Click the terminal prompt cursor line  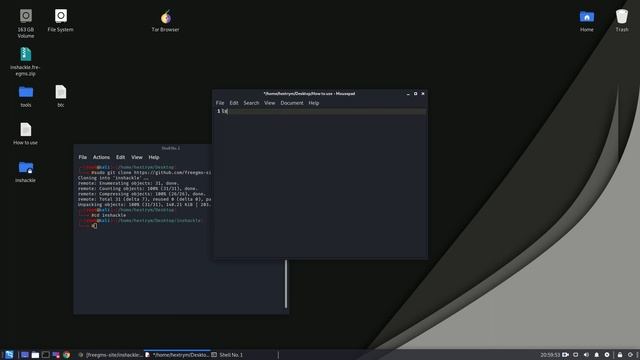[88, 226]
